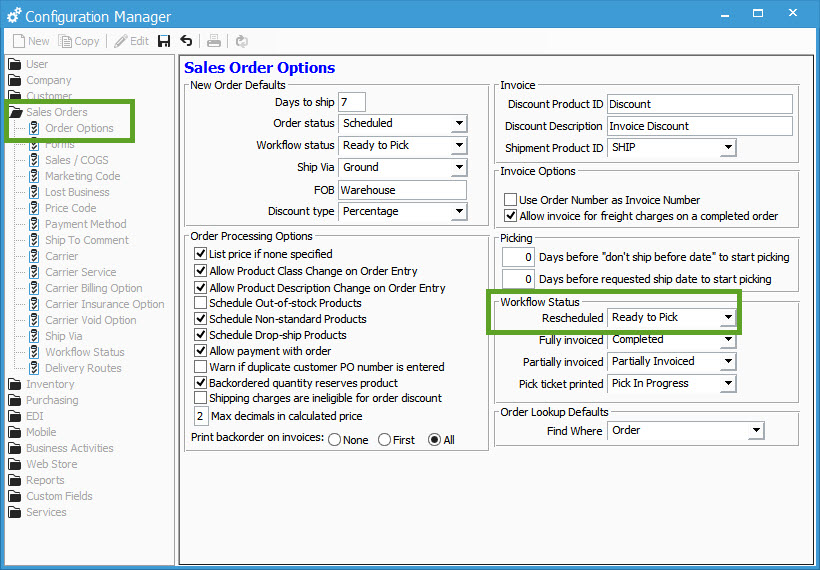Screen dimensions: 820x570
Task: Select Carrier Insurance Option tree item
Action: coord(96,304)
